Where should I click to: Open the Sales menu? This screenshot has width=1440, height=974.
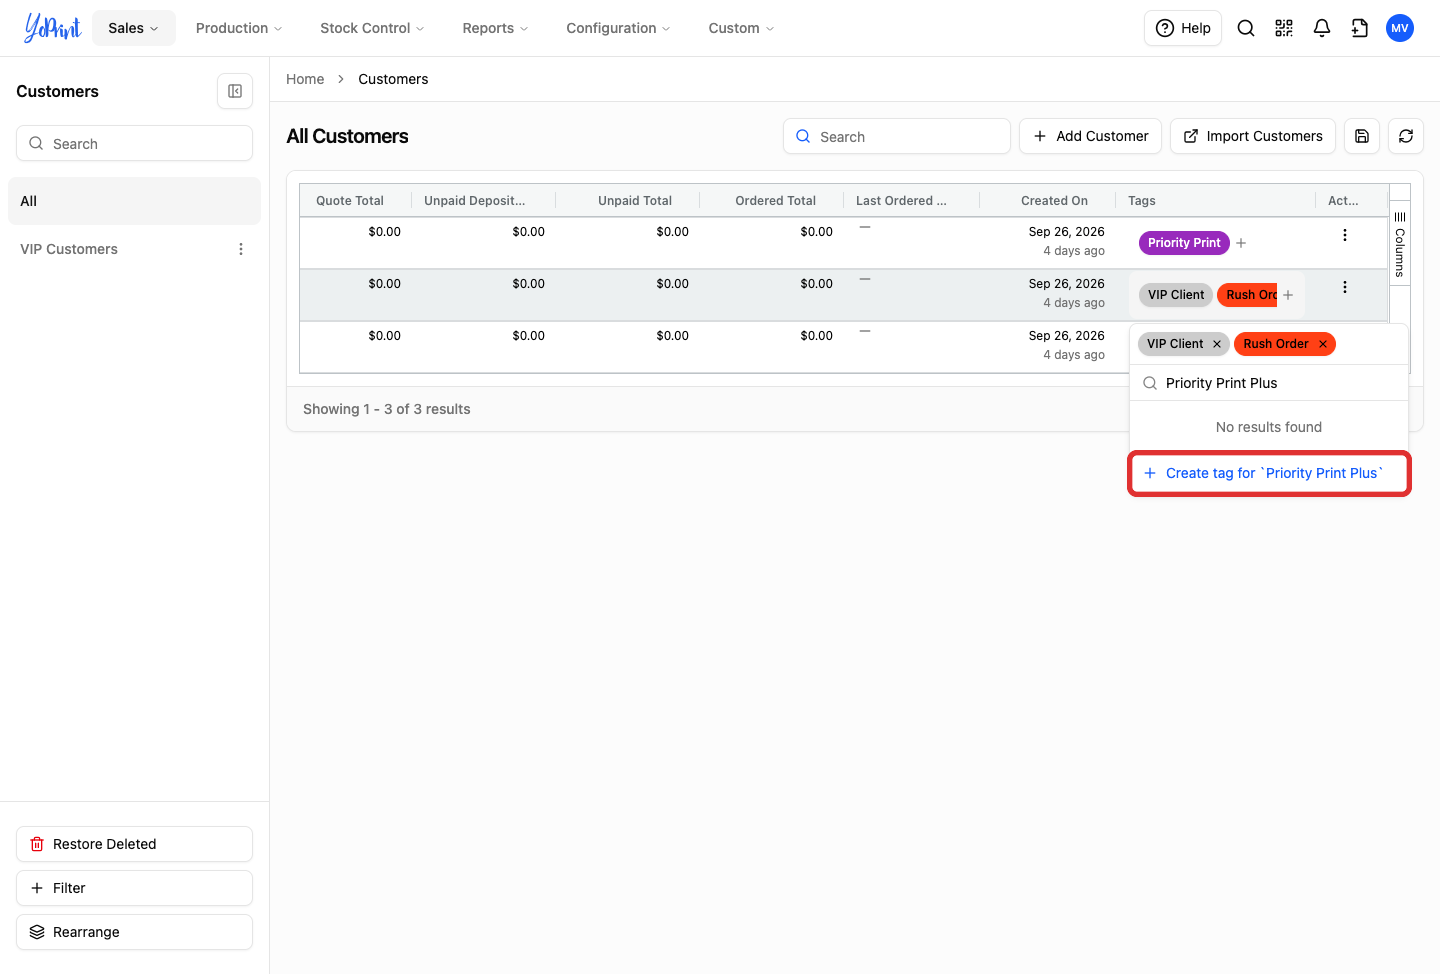pyautogui.click(x=134, y=28)
